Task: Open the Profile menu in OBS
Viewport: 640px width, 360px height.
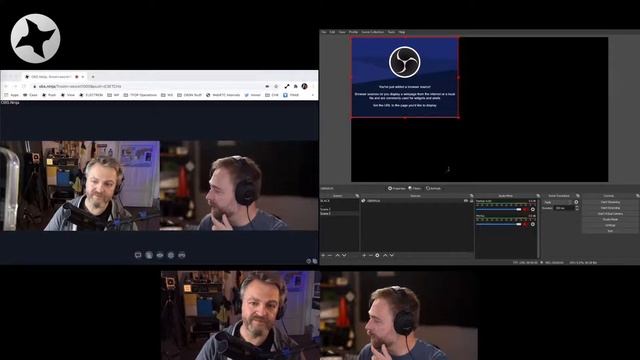Action: coord(353,32)
